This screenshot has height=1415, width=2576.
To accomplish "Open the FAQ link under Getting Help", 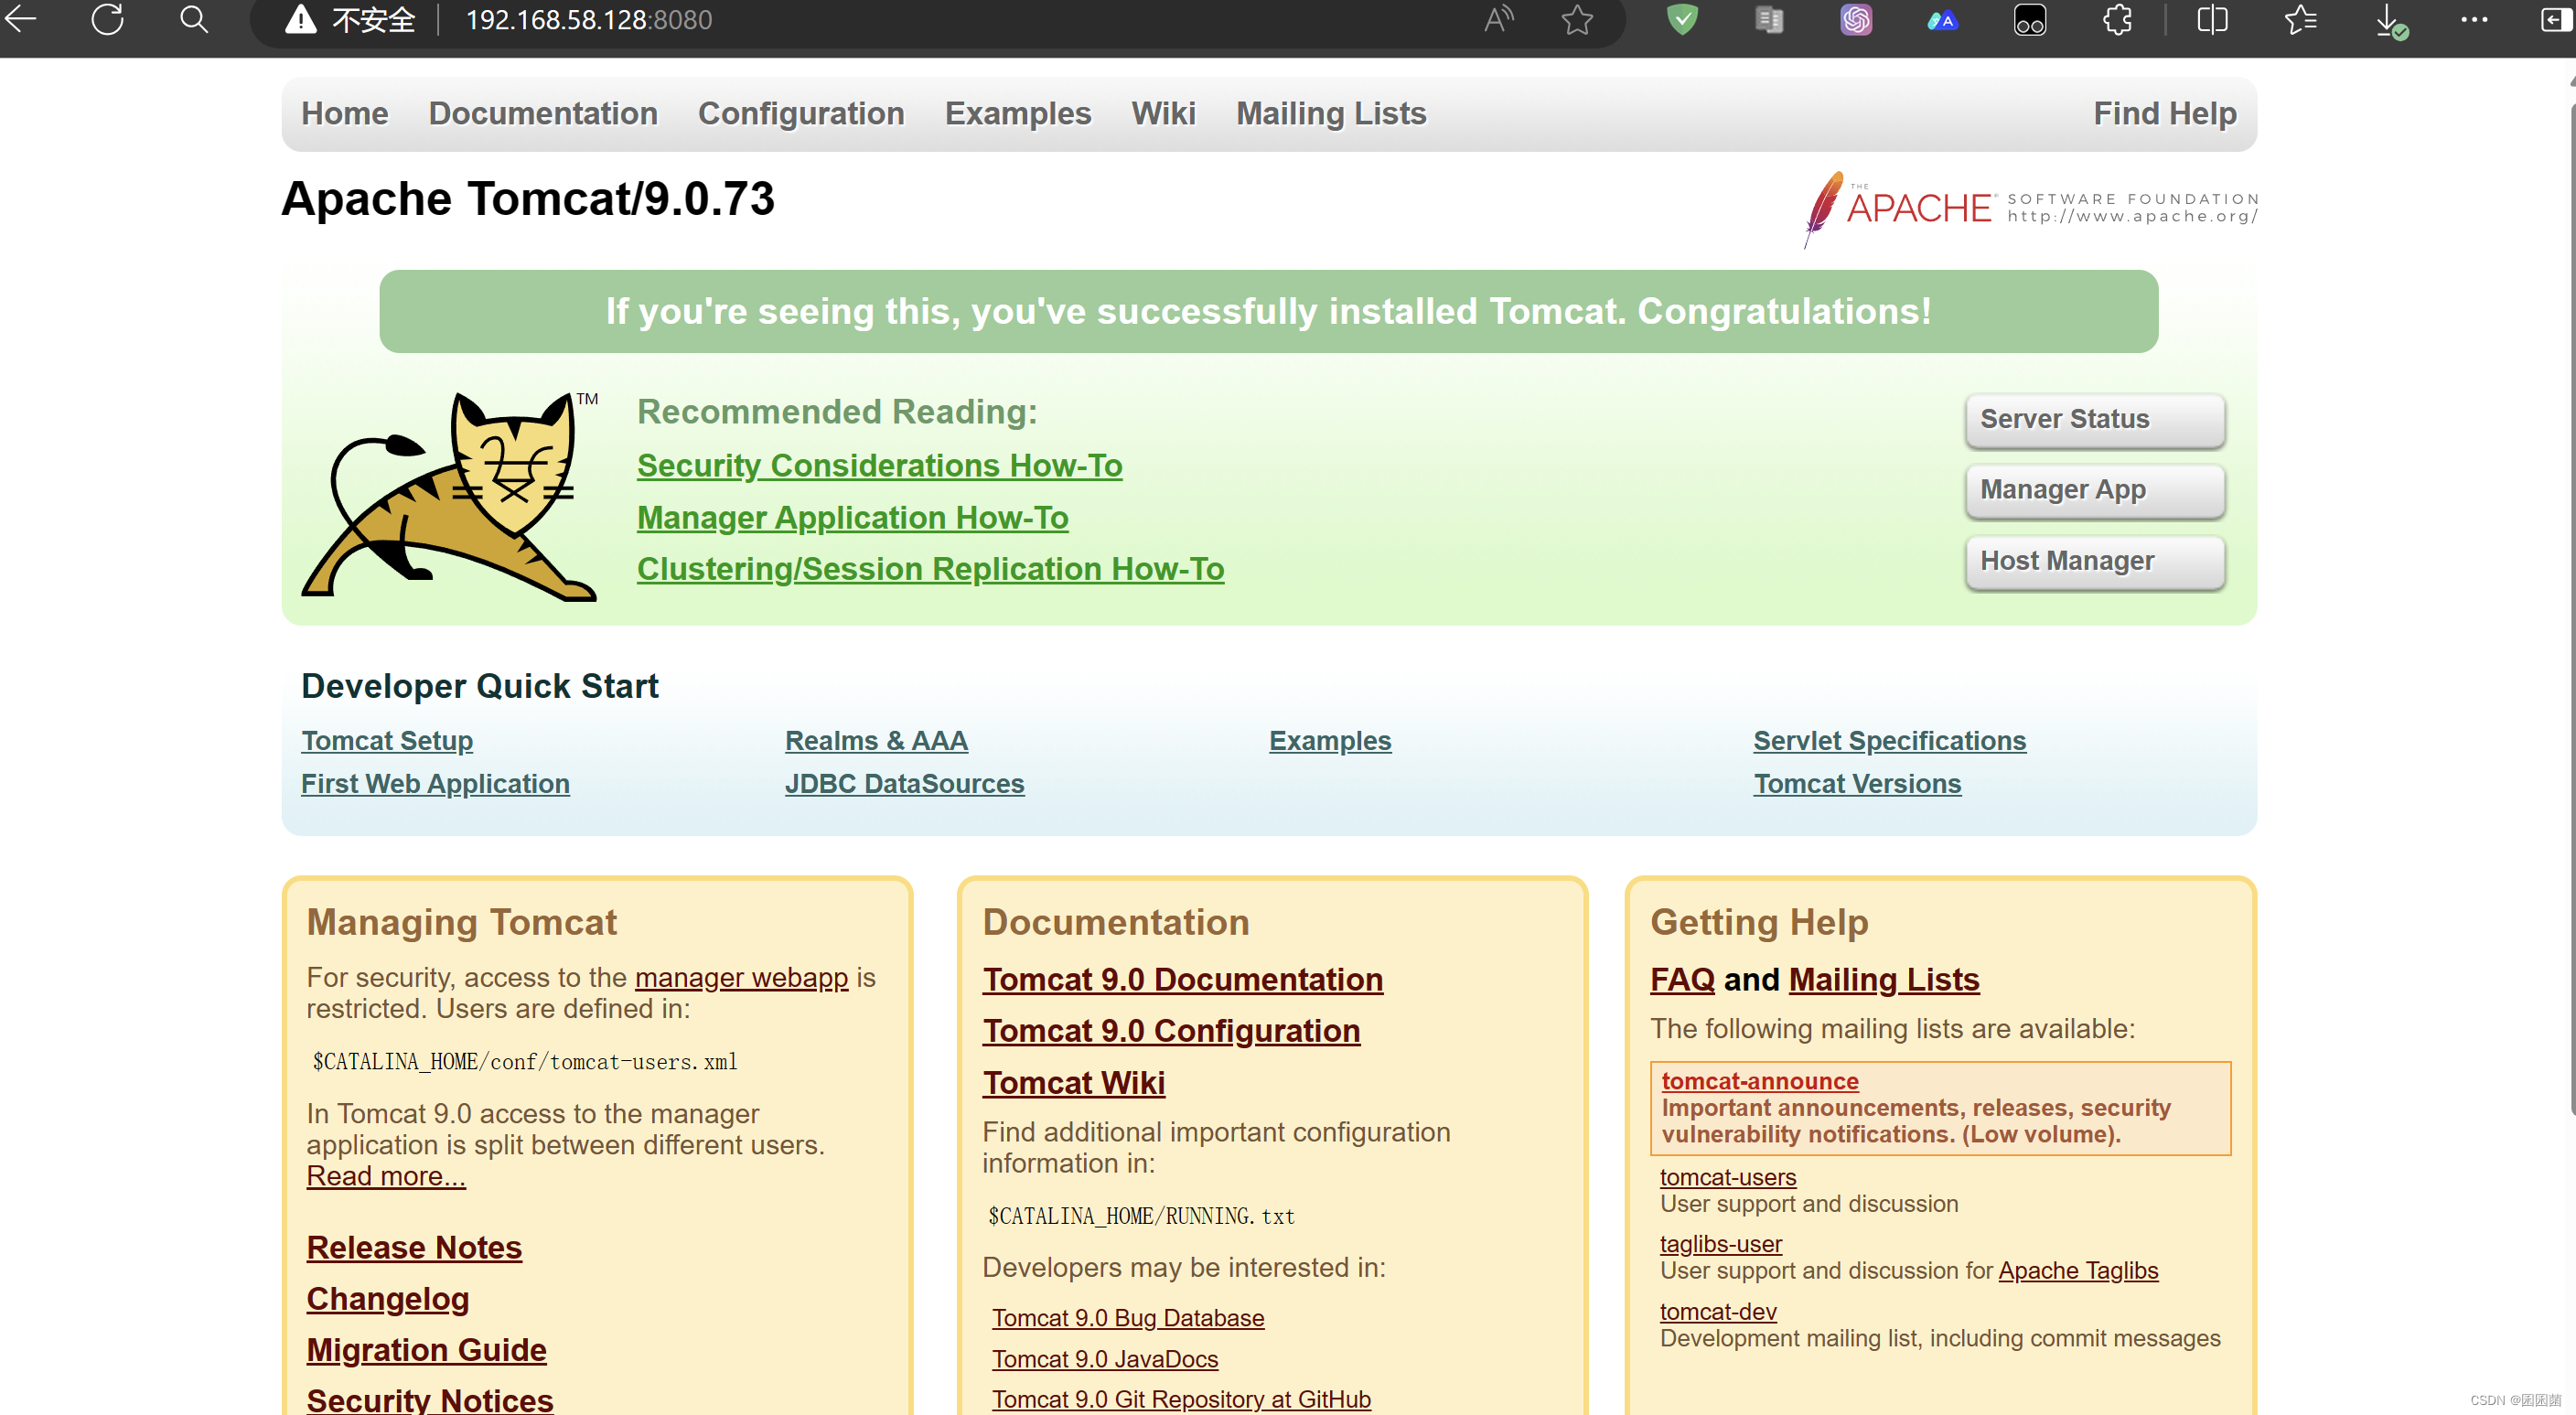I will 1683,979.
